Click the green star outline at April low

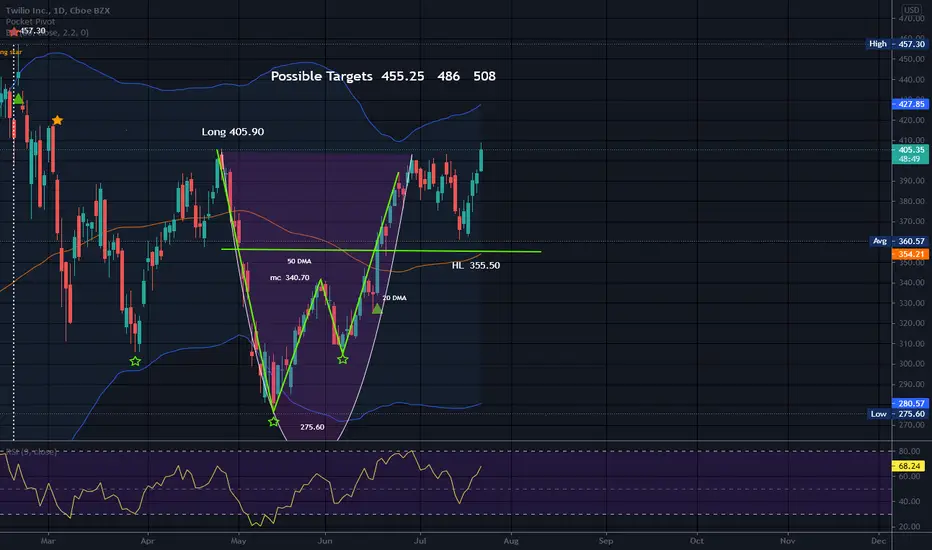(136, 361)
